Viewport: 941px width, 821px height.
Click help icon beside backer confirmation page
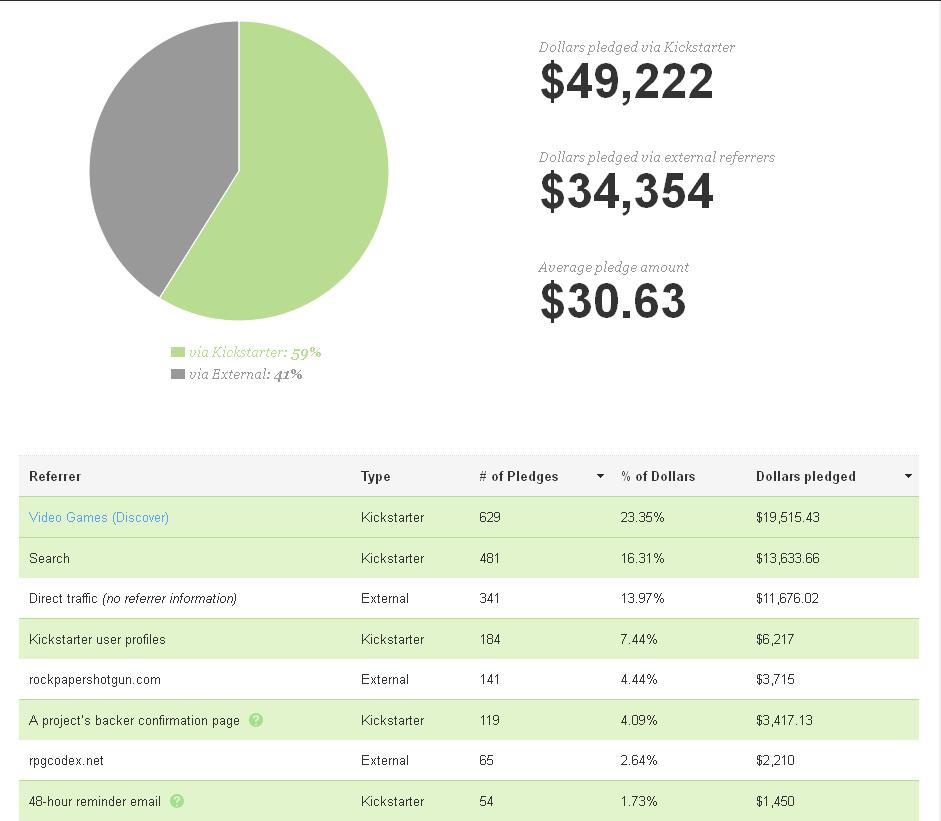click(256, 720)
